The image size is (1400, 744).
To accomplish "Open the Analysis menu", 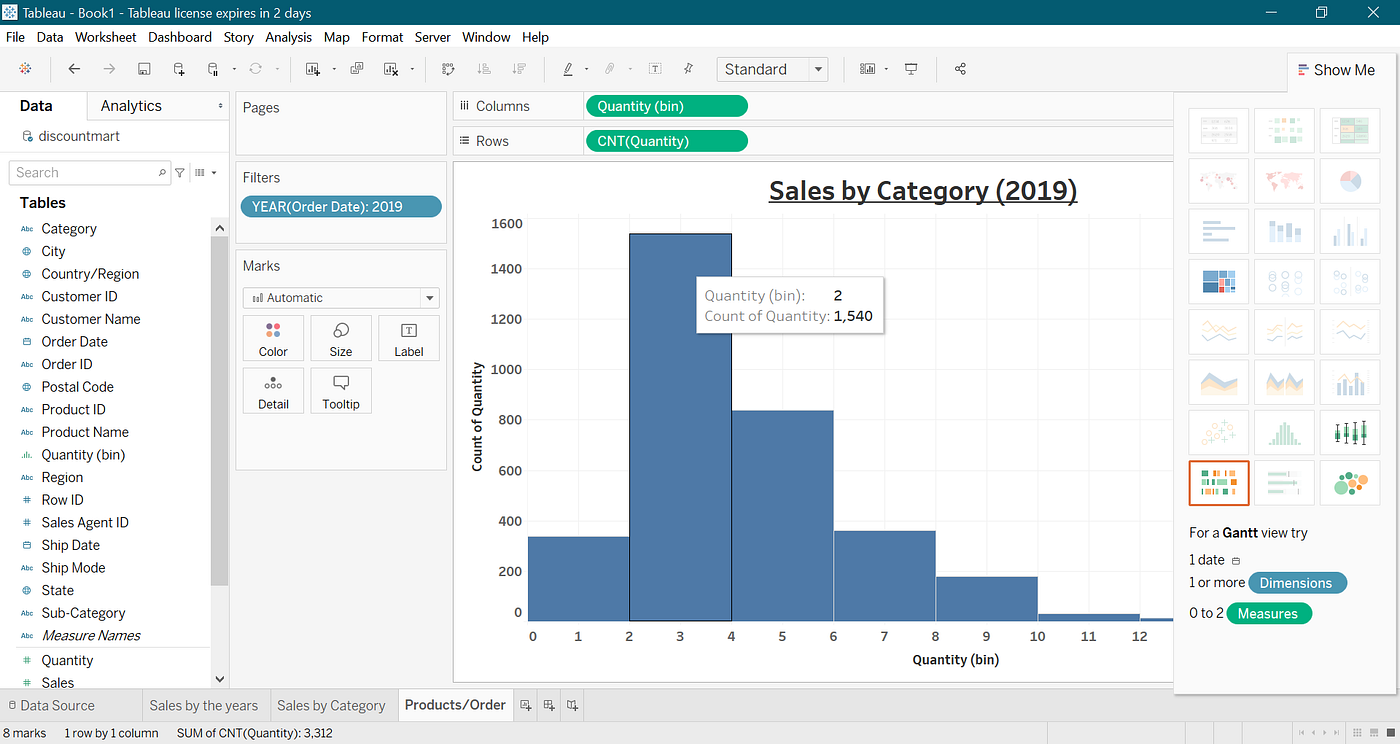I will (288, 37).
